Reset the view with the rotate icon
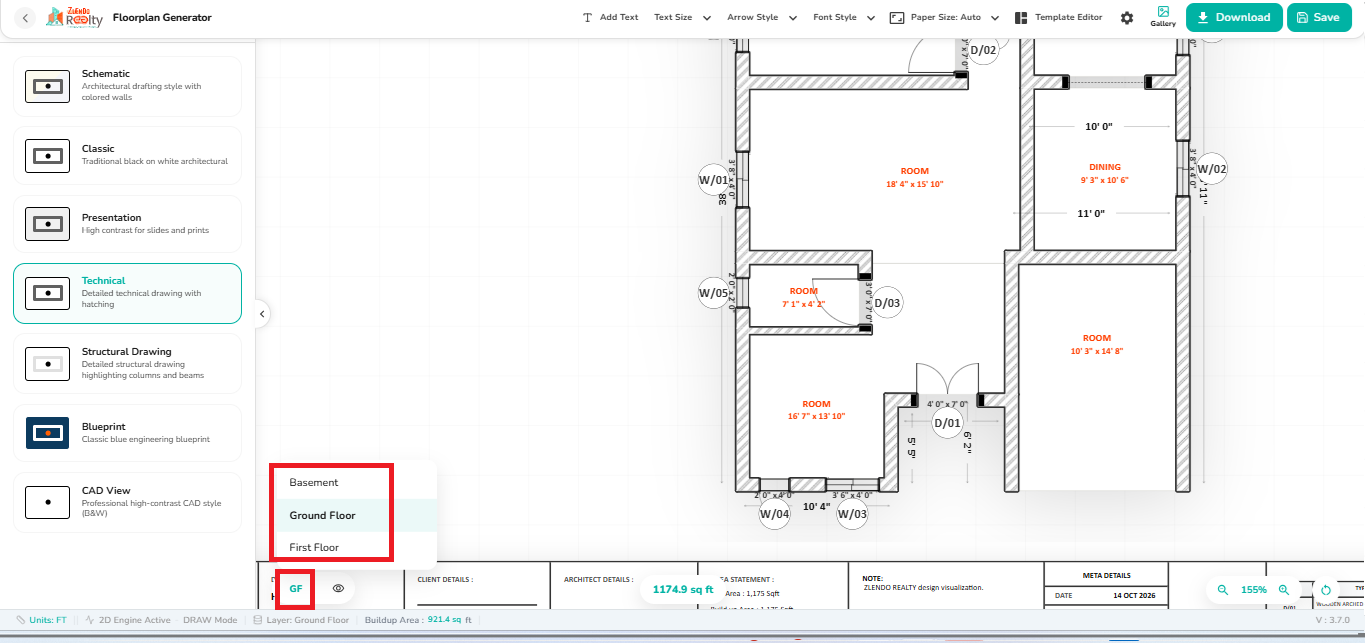 point(1326,590)
